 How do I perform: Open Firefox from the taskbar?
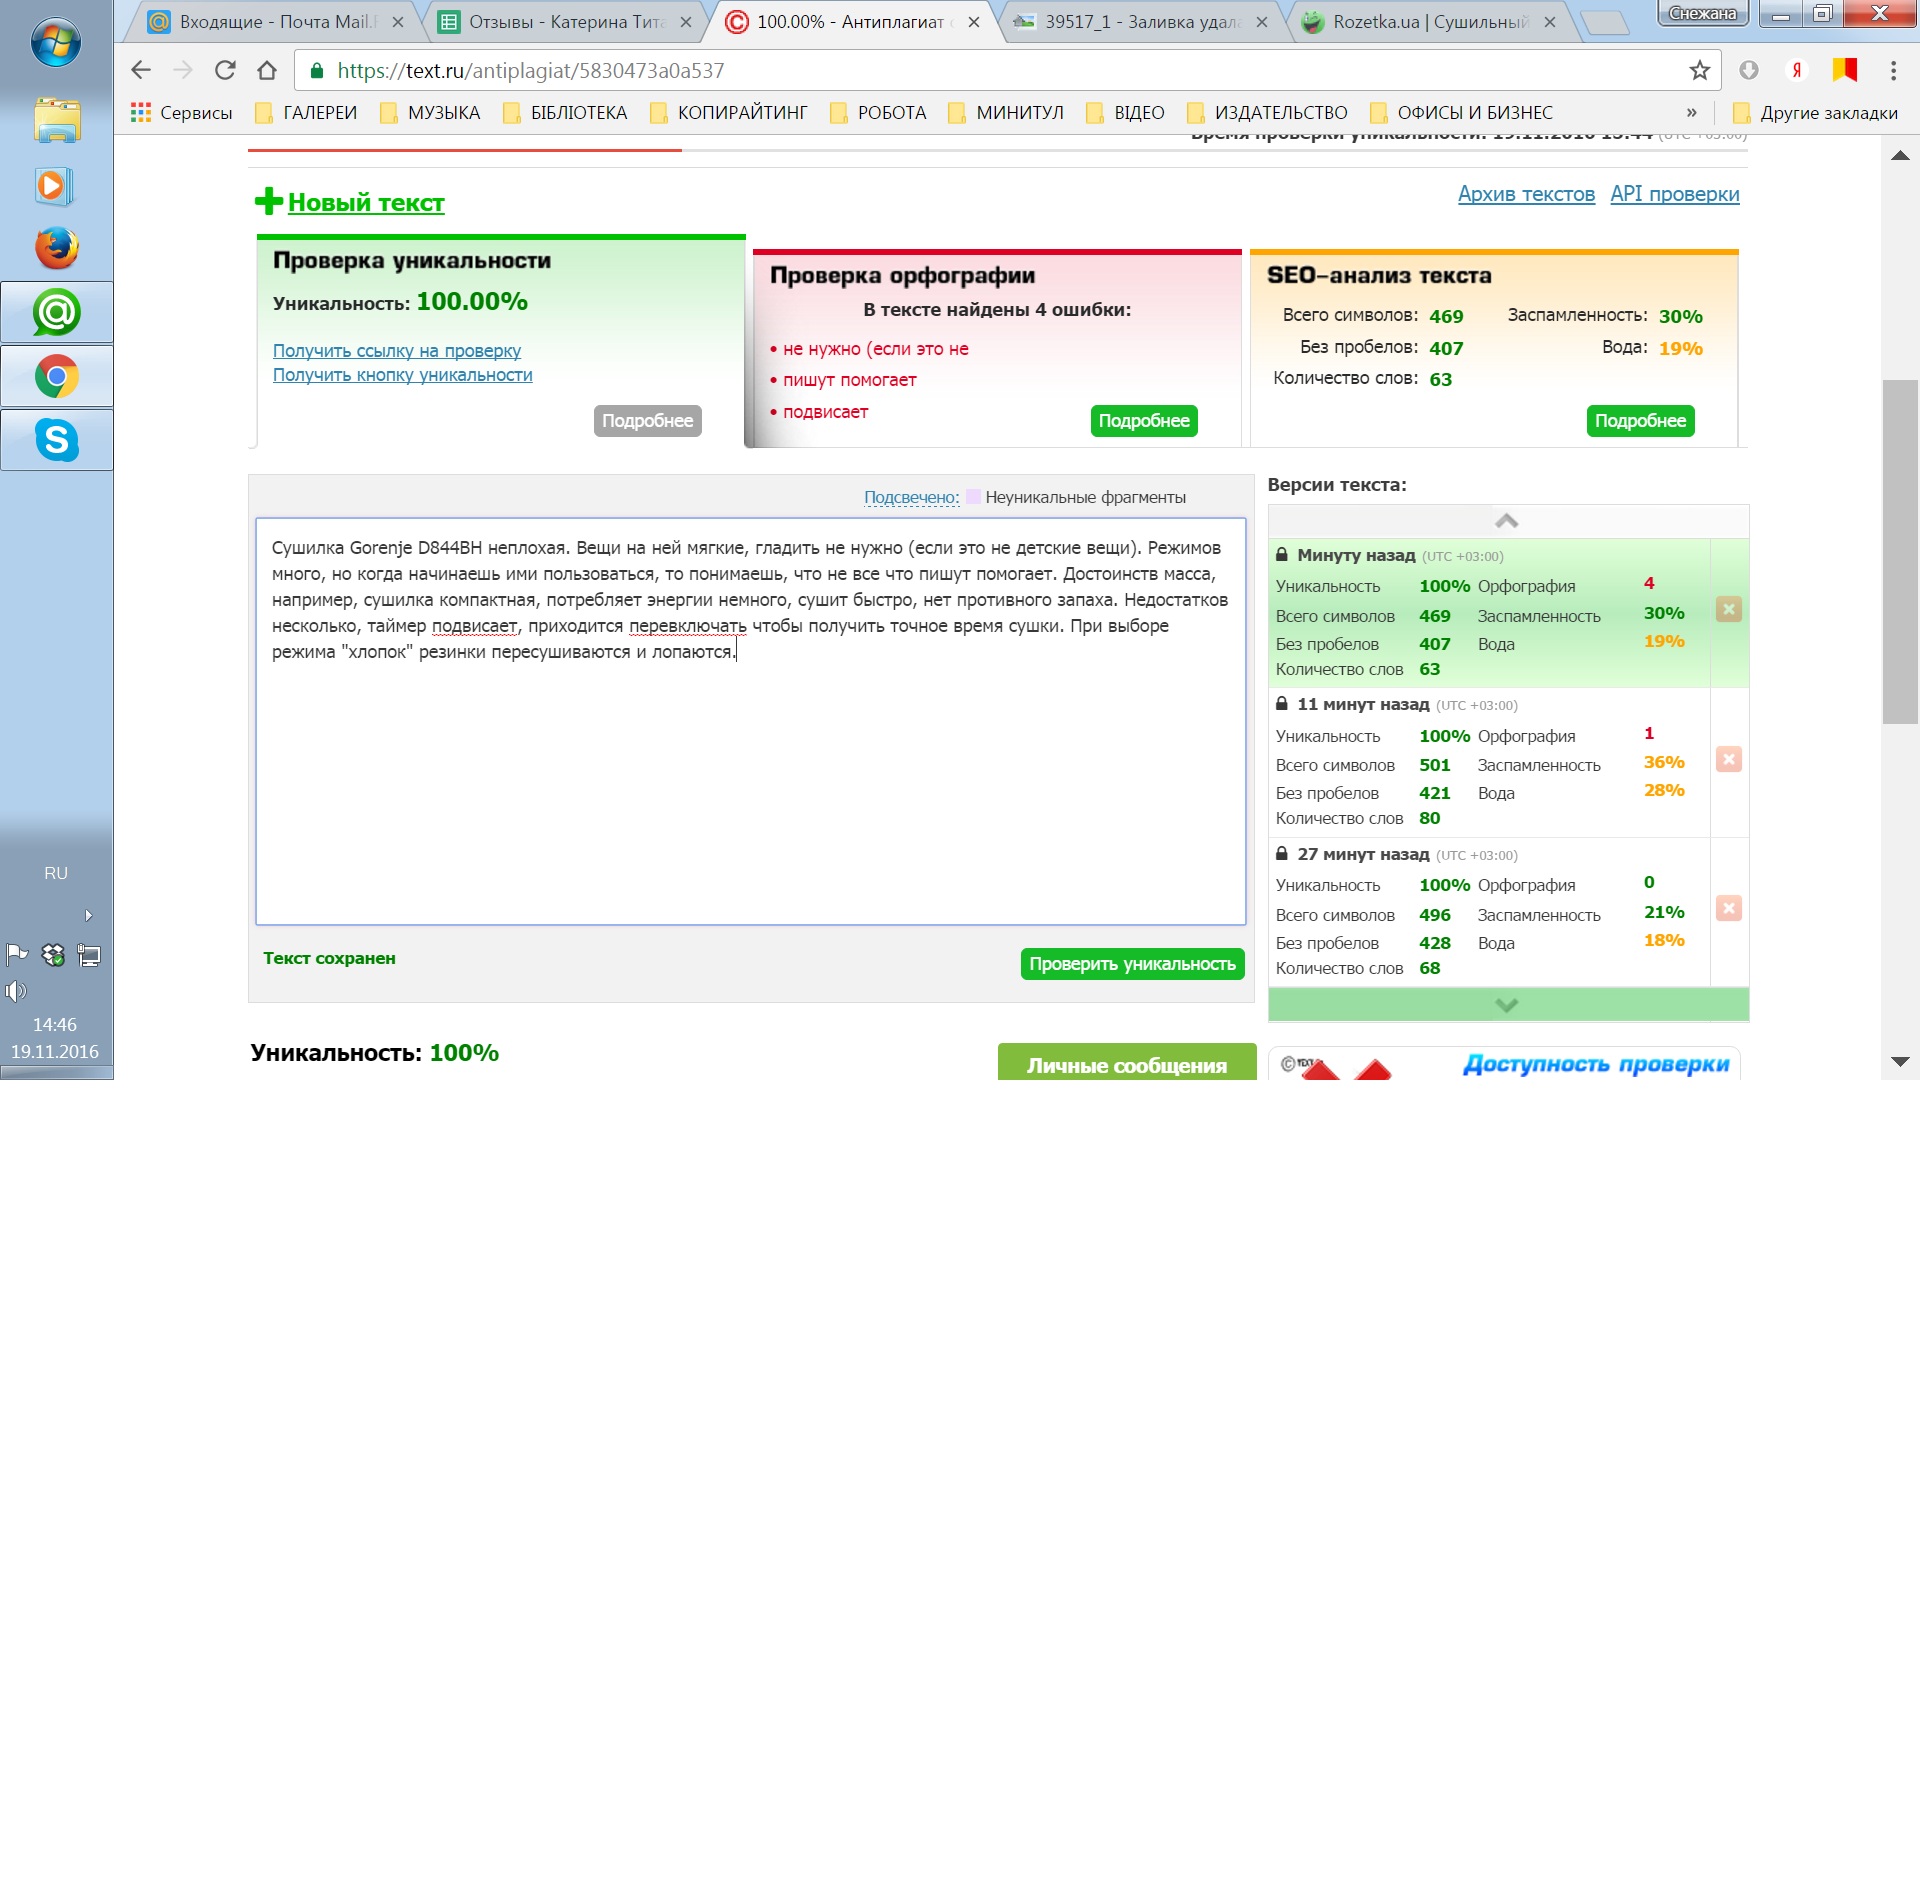[x=57, y=248]
